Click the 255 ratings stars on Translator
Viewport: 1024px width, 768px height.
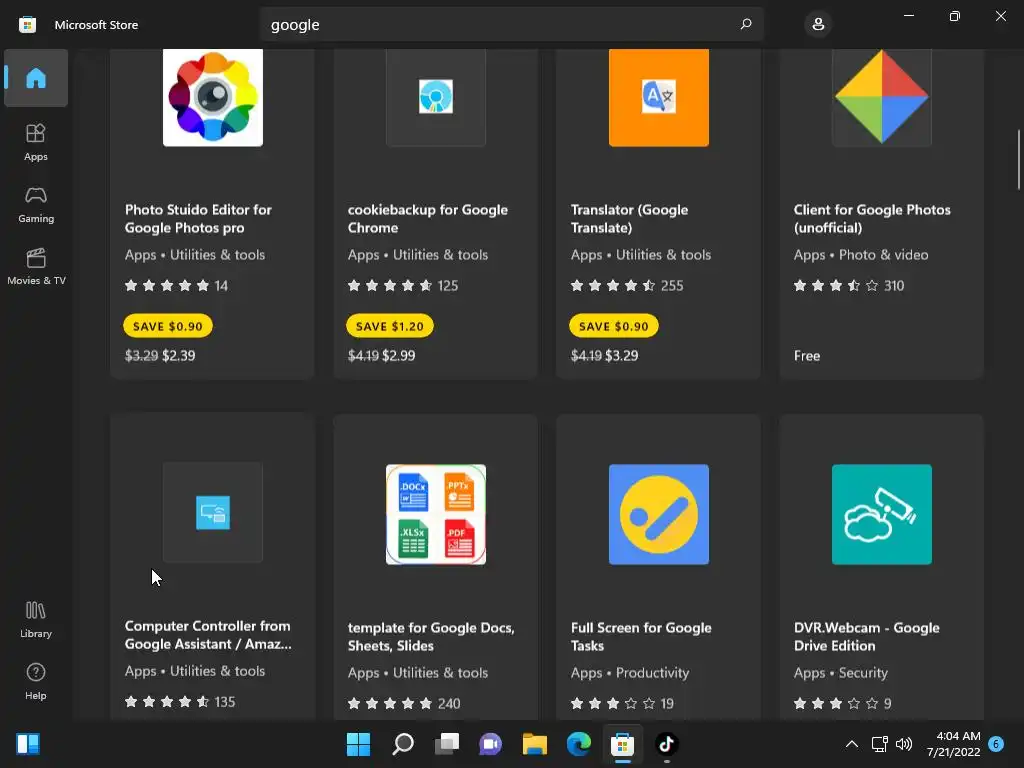point(627,285)
